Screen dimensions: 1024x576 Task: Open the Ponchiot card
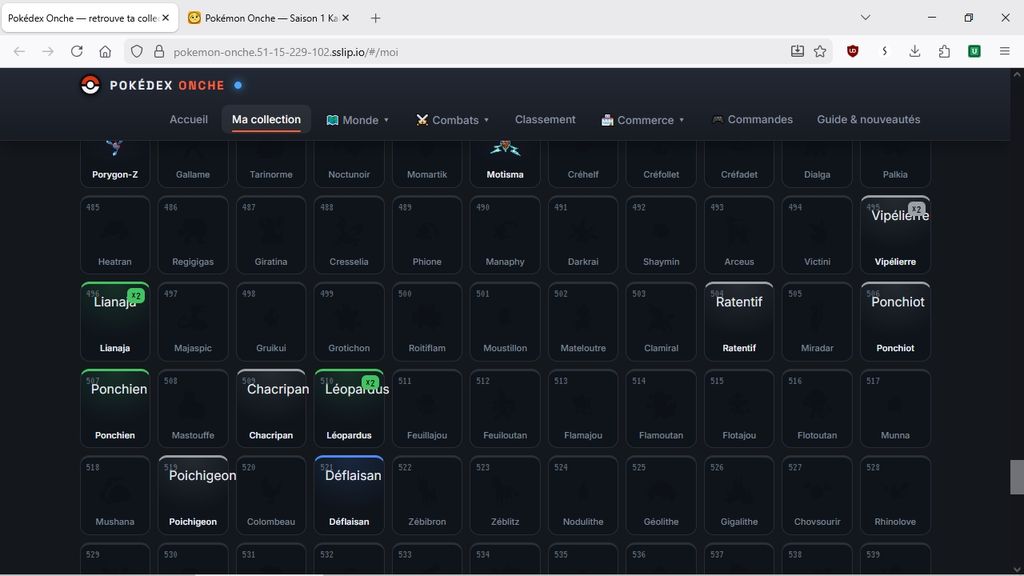click(895, 321)
